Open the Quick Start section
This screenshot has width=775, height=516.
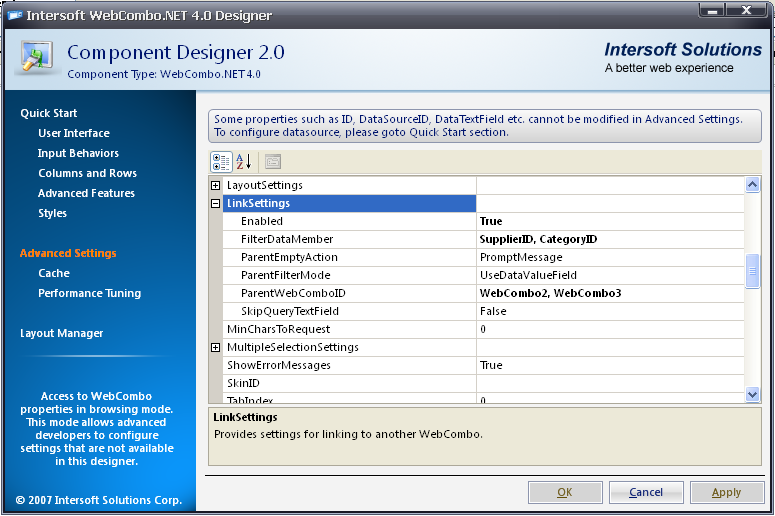[x=49, y=113]
